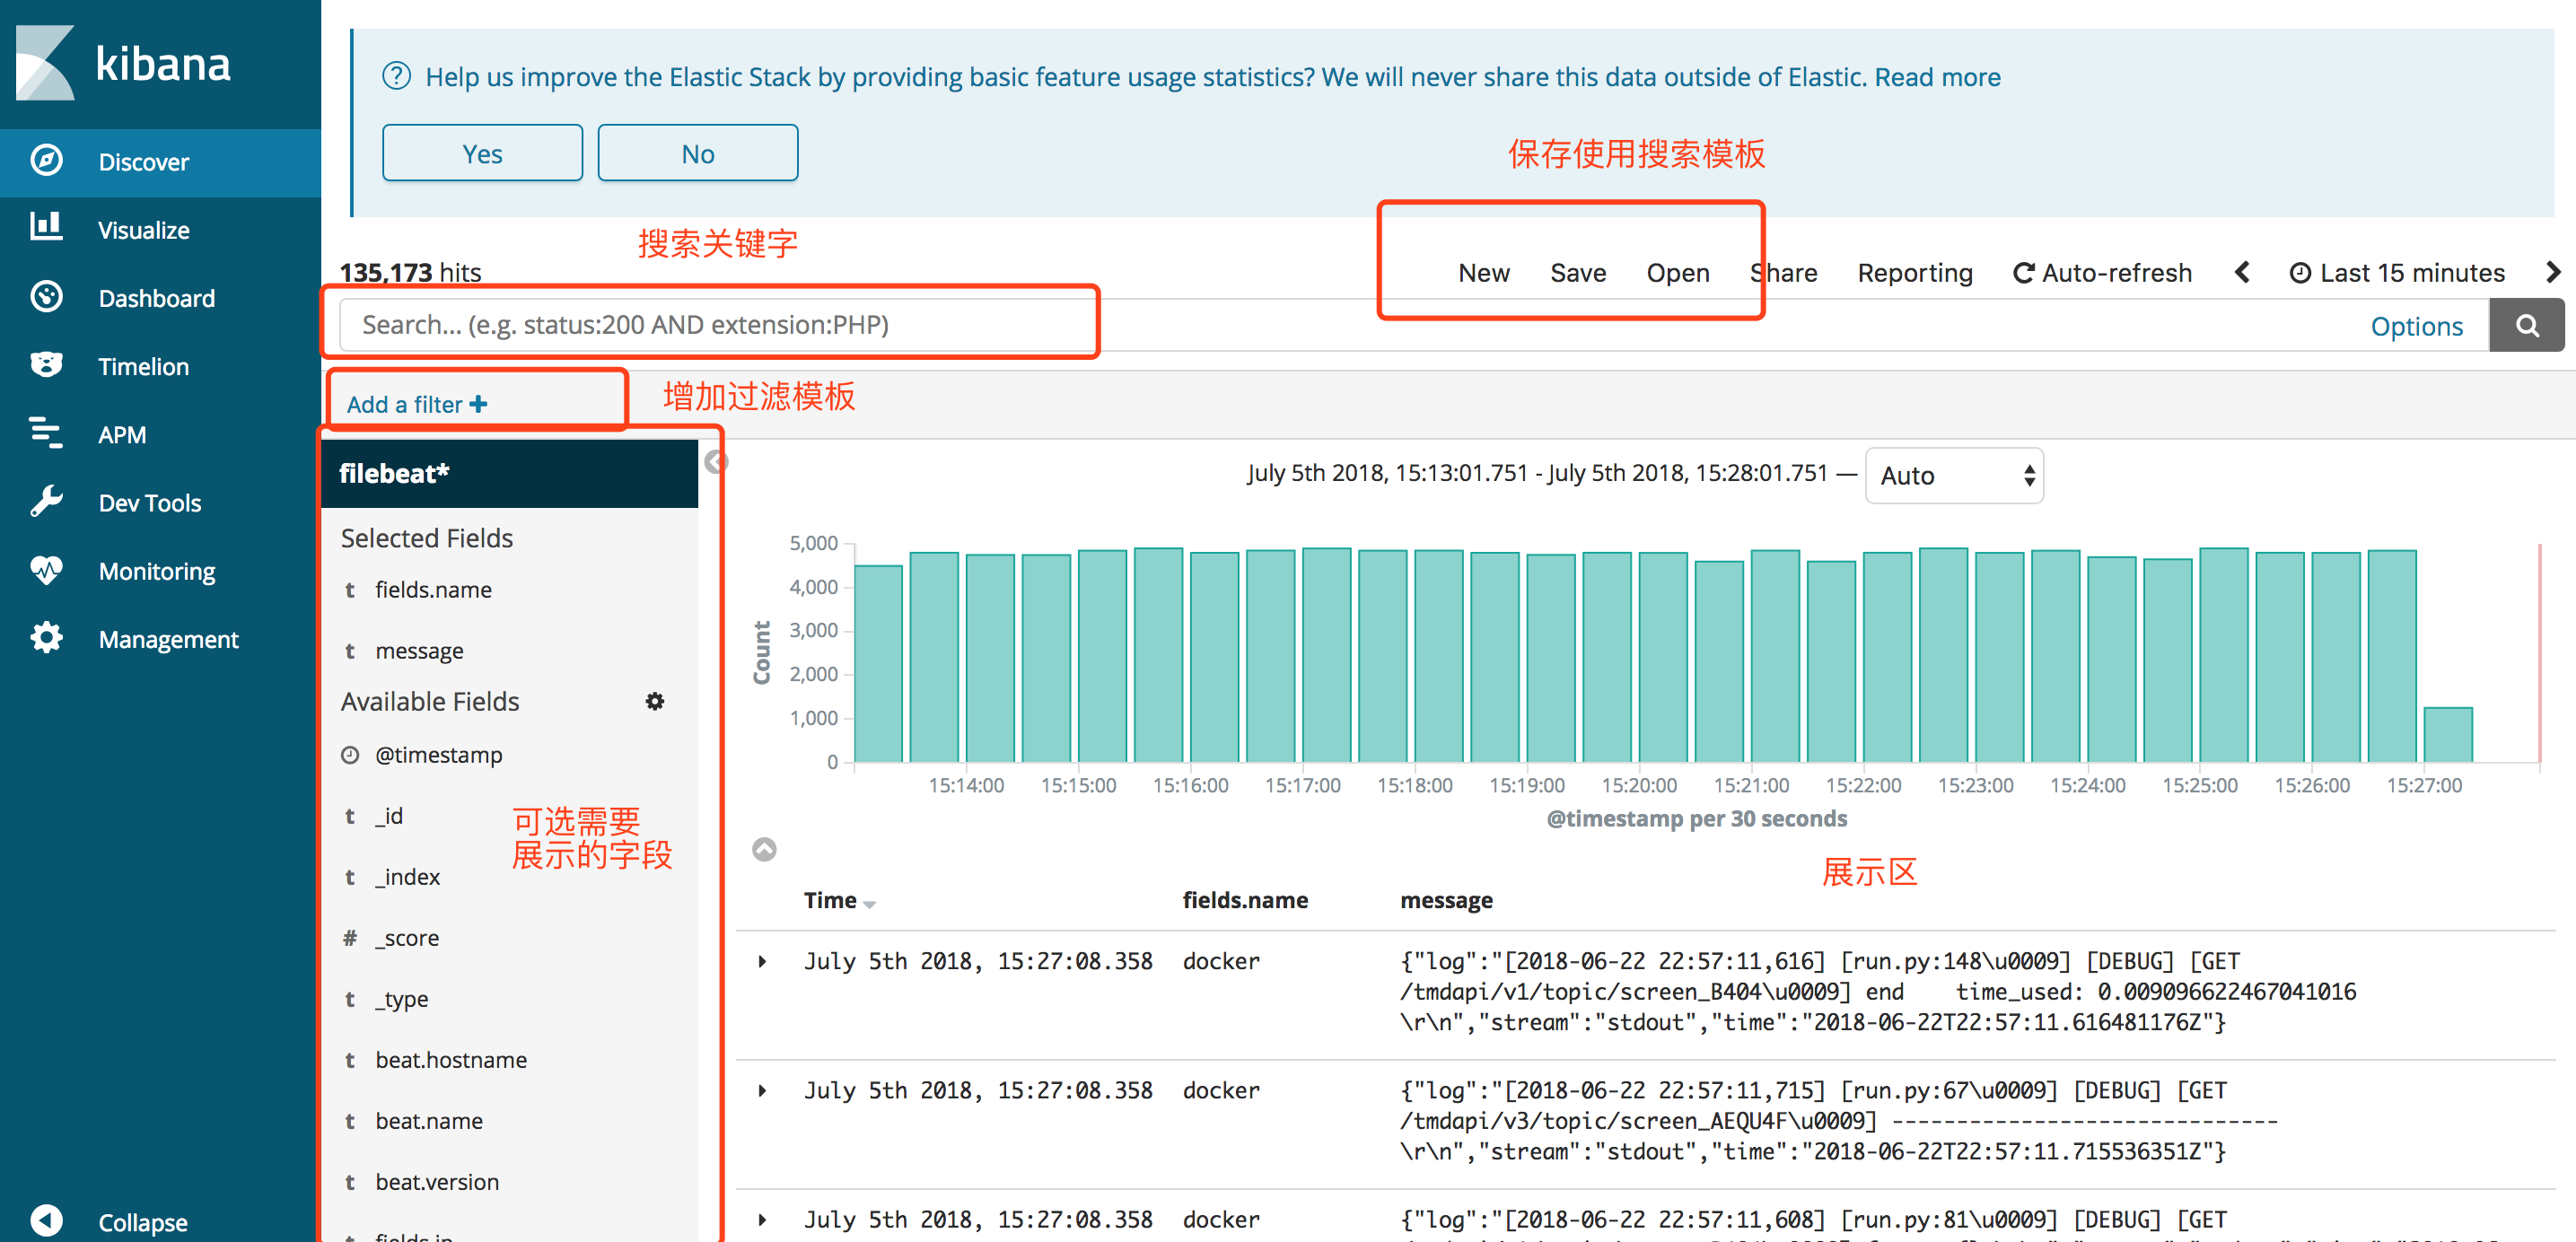Screen dimensions: 2576x1242
Task: Select beat.hostname field
Action: (451, 1060)
